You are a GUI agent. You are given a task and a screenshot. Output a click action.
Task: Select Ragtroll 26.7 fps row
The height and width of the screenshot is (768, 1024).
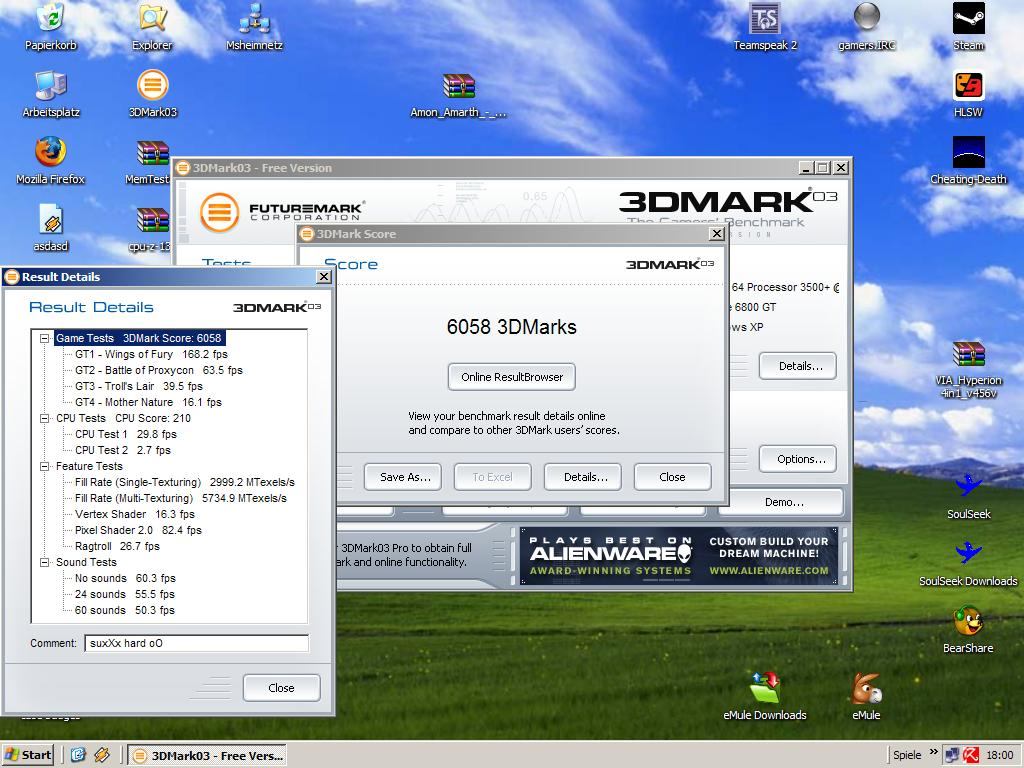point(117,547)
